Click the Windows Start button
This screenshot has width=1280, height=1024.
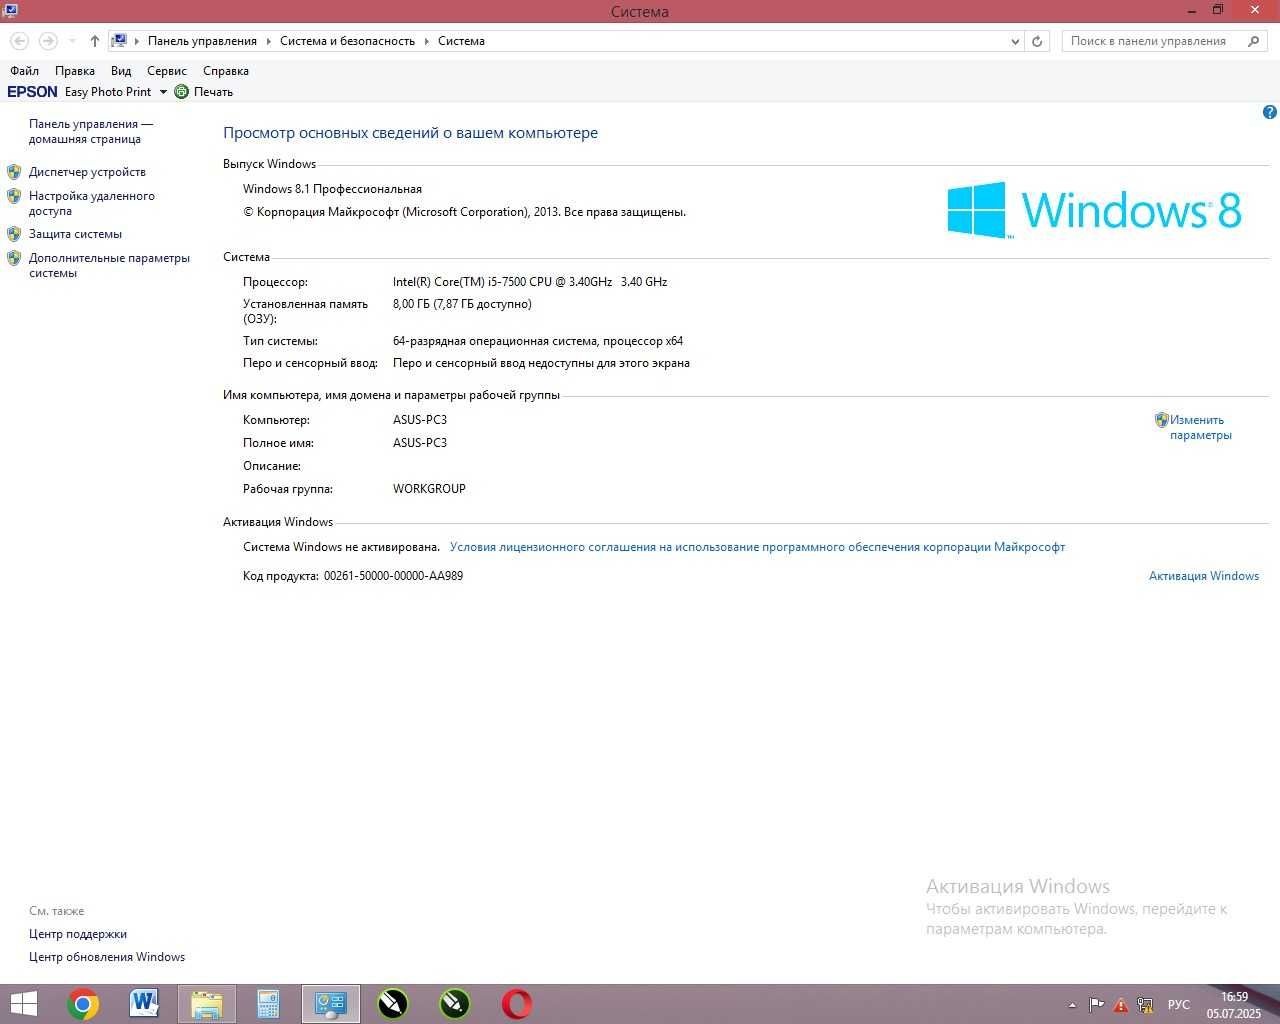coord(22,1004)
